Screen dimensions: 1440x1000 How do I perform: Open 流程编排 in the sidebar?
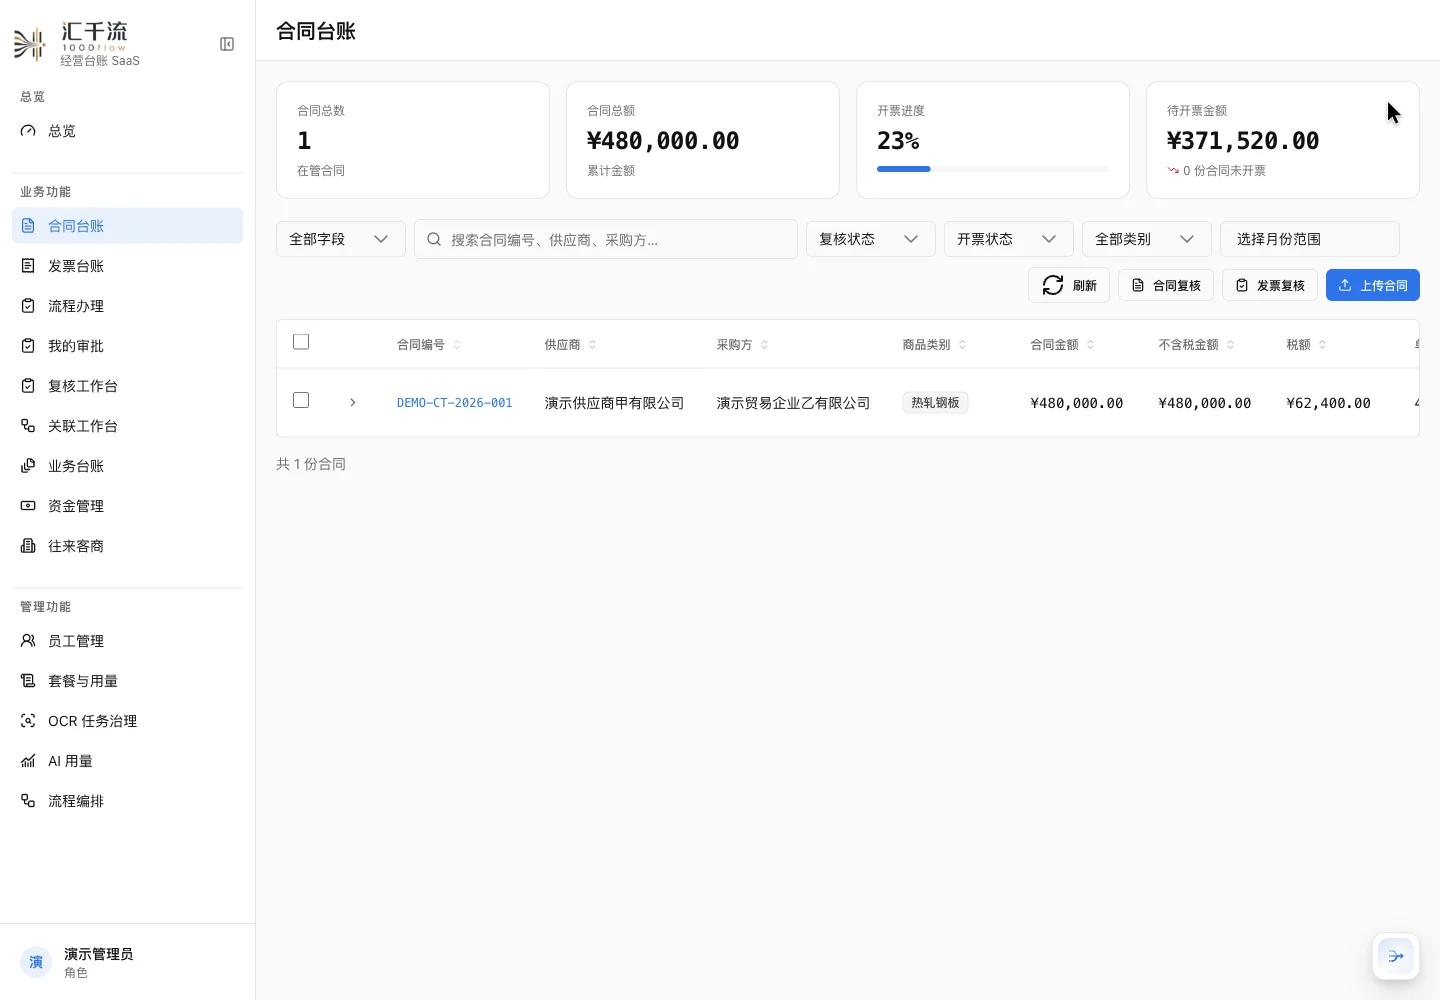(127, 801)
